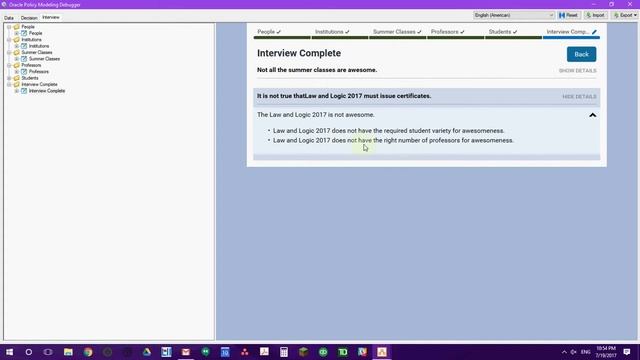
Task: Switch to the Decision tab
Action: point(29,18)
